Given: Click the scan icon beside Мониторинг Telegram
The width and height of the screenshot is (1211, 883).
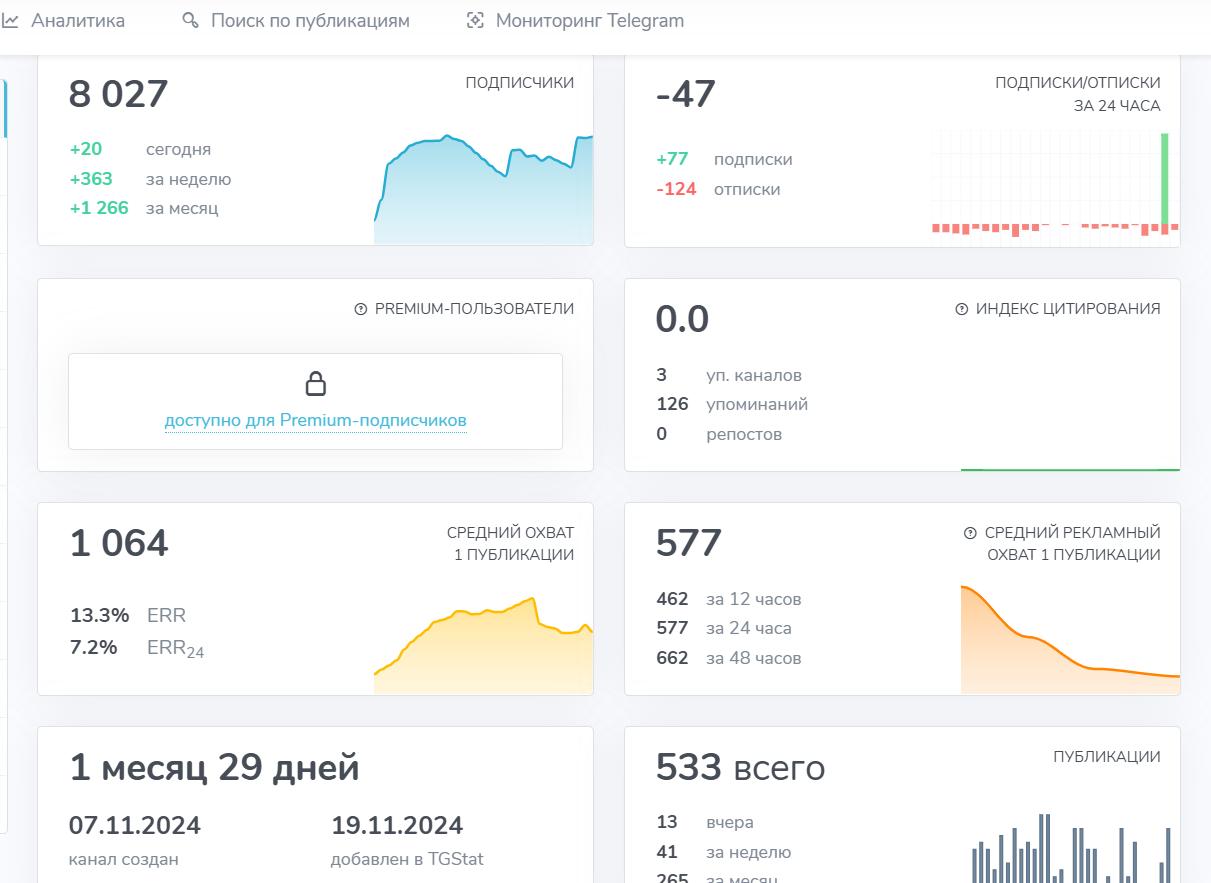Looking at the screenshot, I should point(475,20).
